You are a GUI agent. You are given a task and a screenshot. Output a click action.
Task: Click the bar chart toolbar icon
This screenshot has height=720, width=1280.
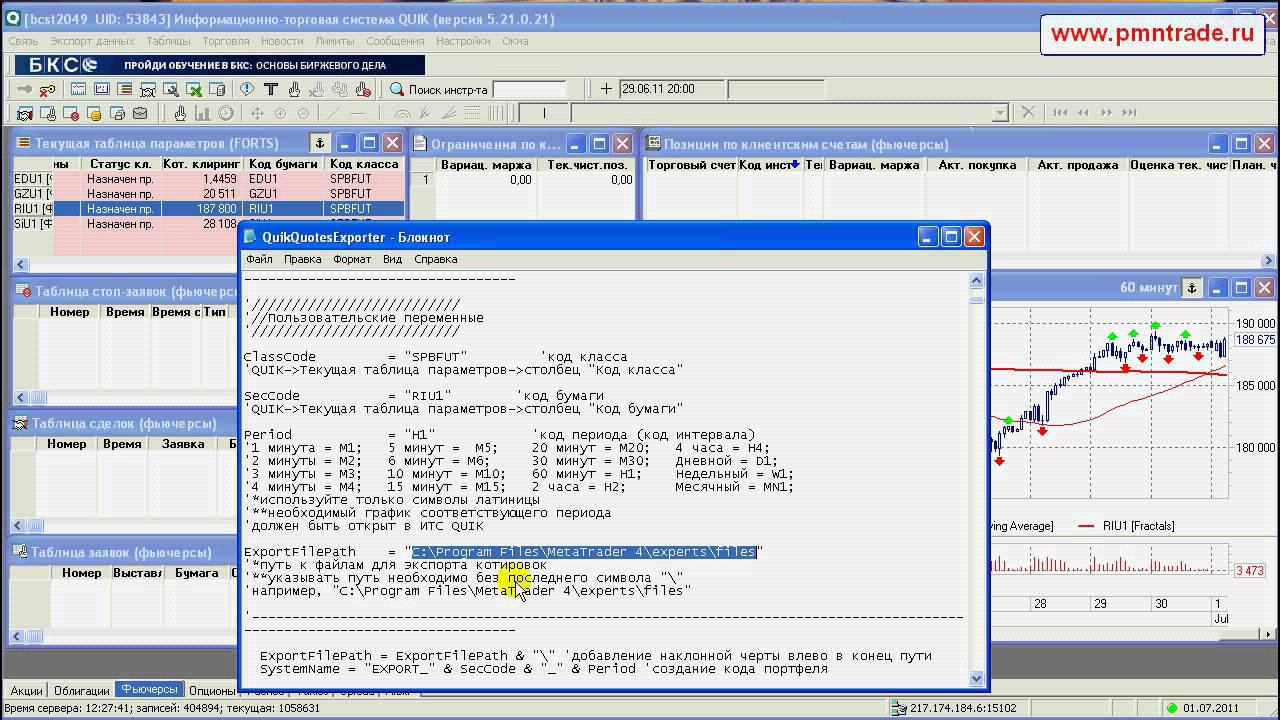pos(203,113)
